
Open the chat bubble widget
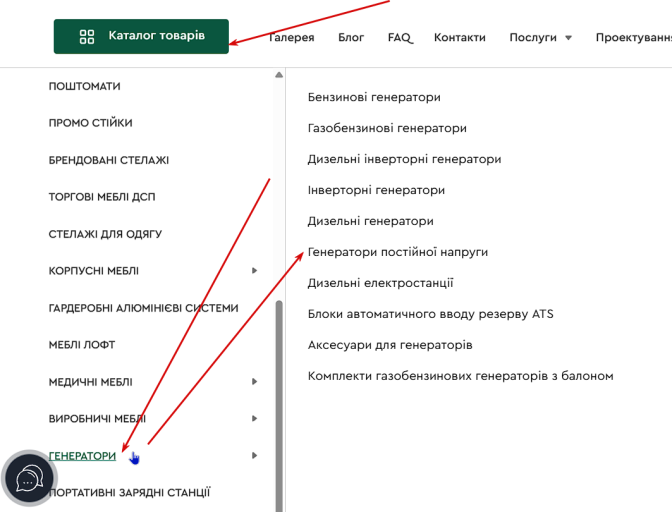(x=29, y=478)
